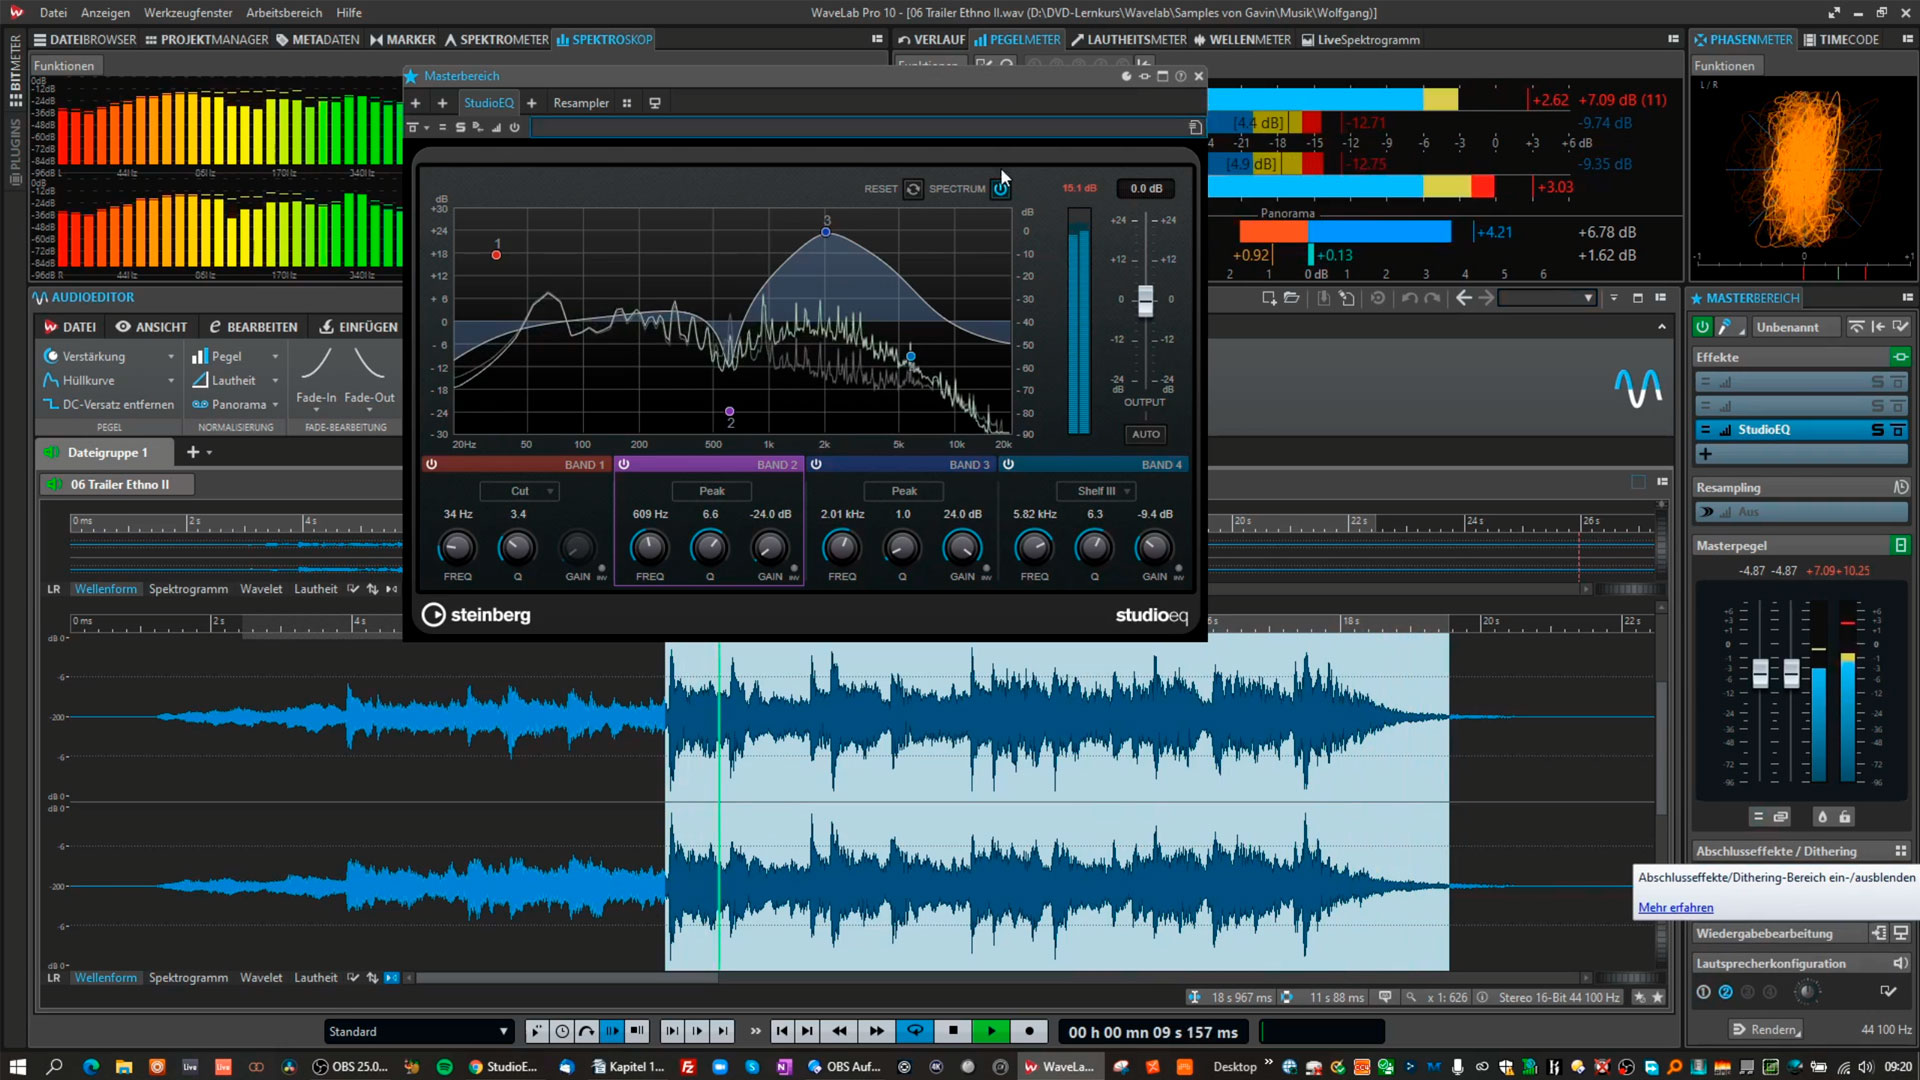1920x1080 pixels.
Task: Open Band 4 Shelf III type dropdown
Action: [x=1096, y=491]
